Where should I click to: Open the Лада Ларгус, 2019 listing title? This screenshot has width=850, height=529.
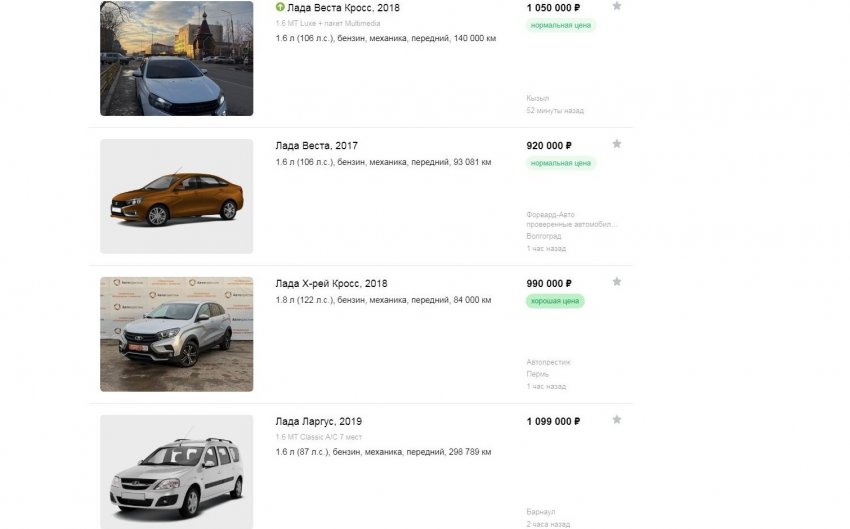(x=319, y=421)
